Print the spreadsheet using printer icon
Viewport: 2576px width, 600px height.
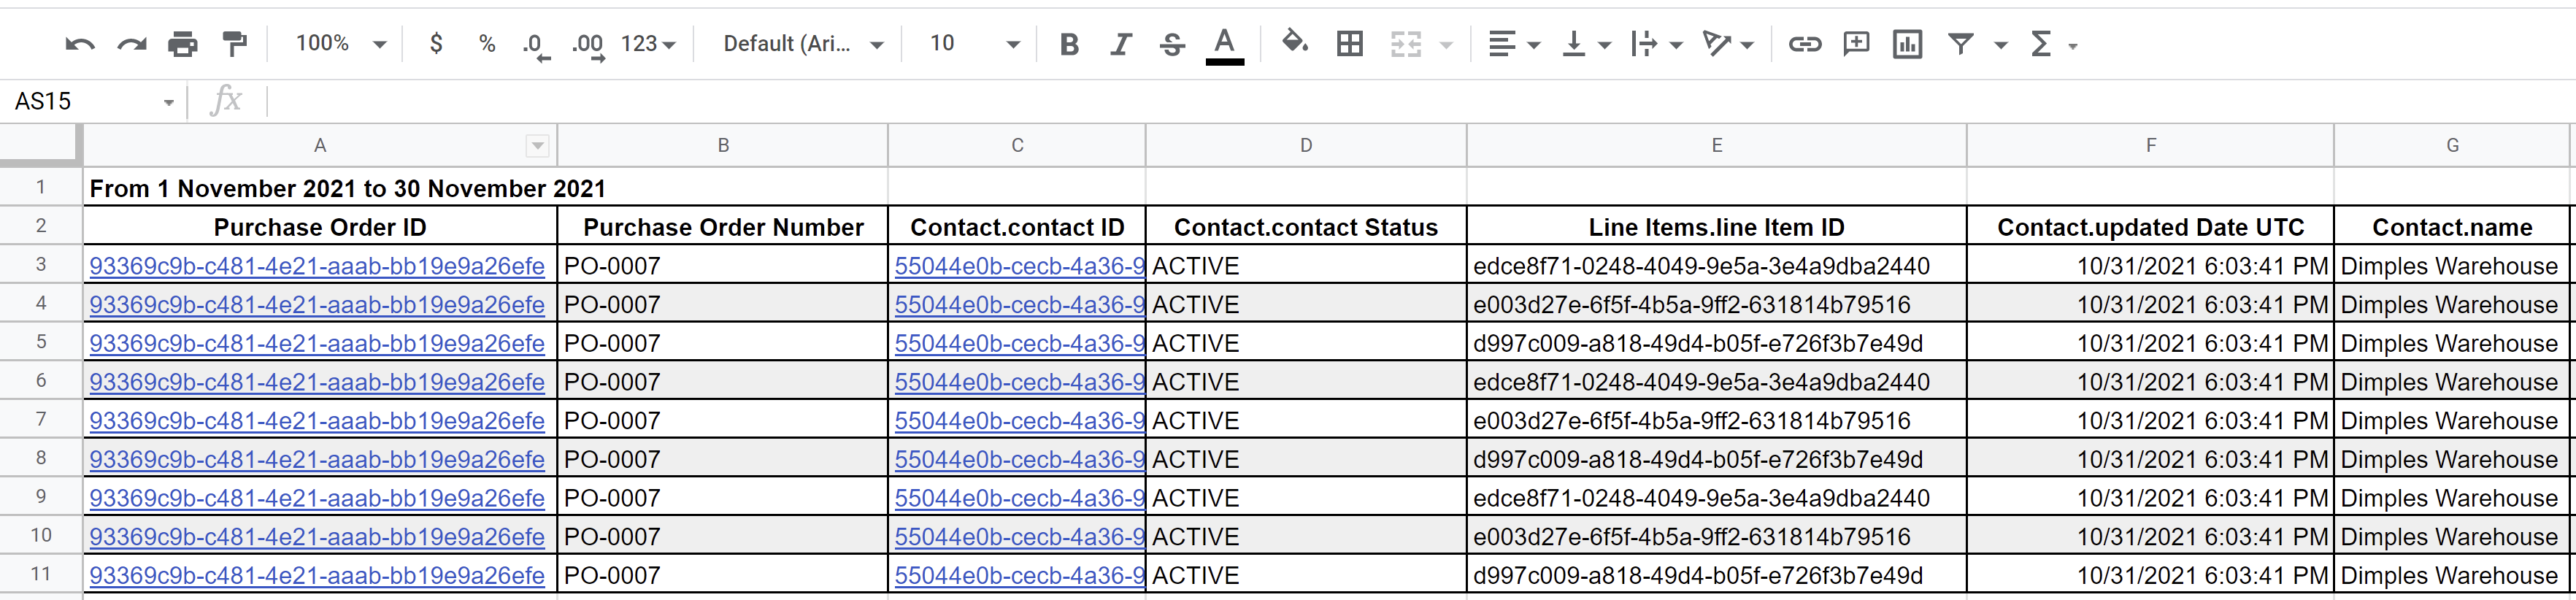pyautogui.click(x=182, y=44)
